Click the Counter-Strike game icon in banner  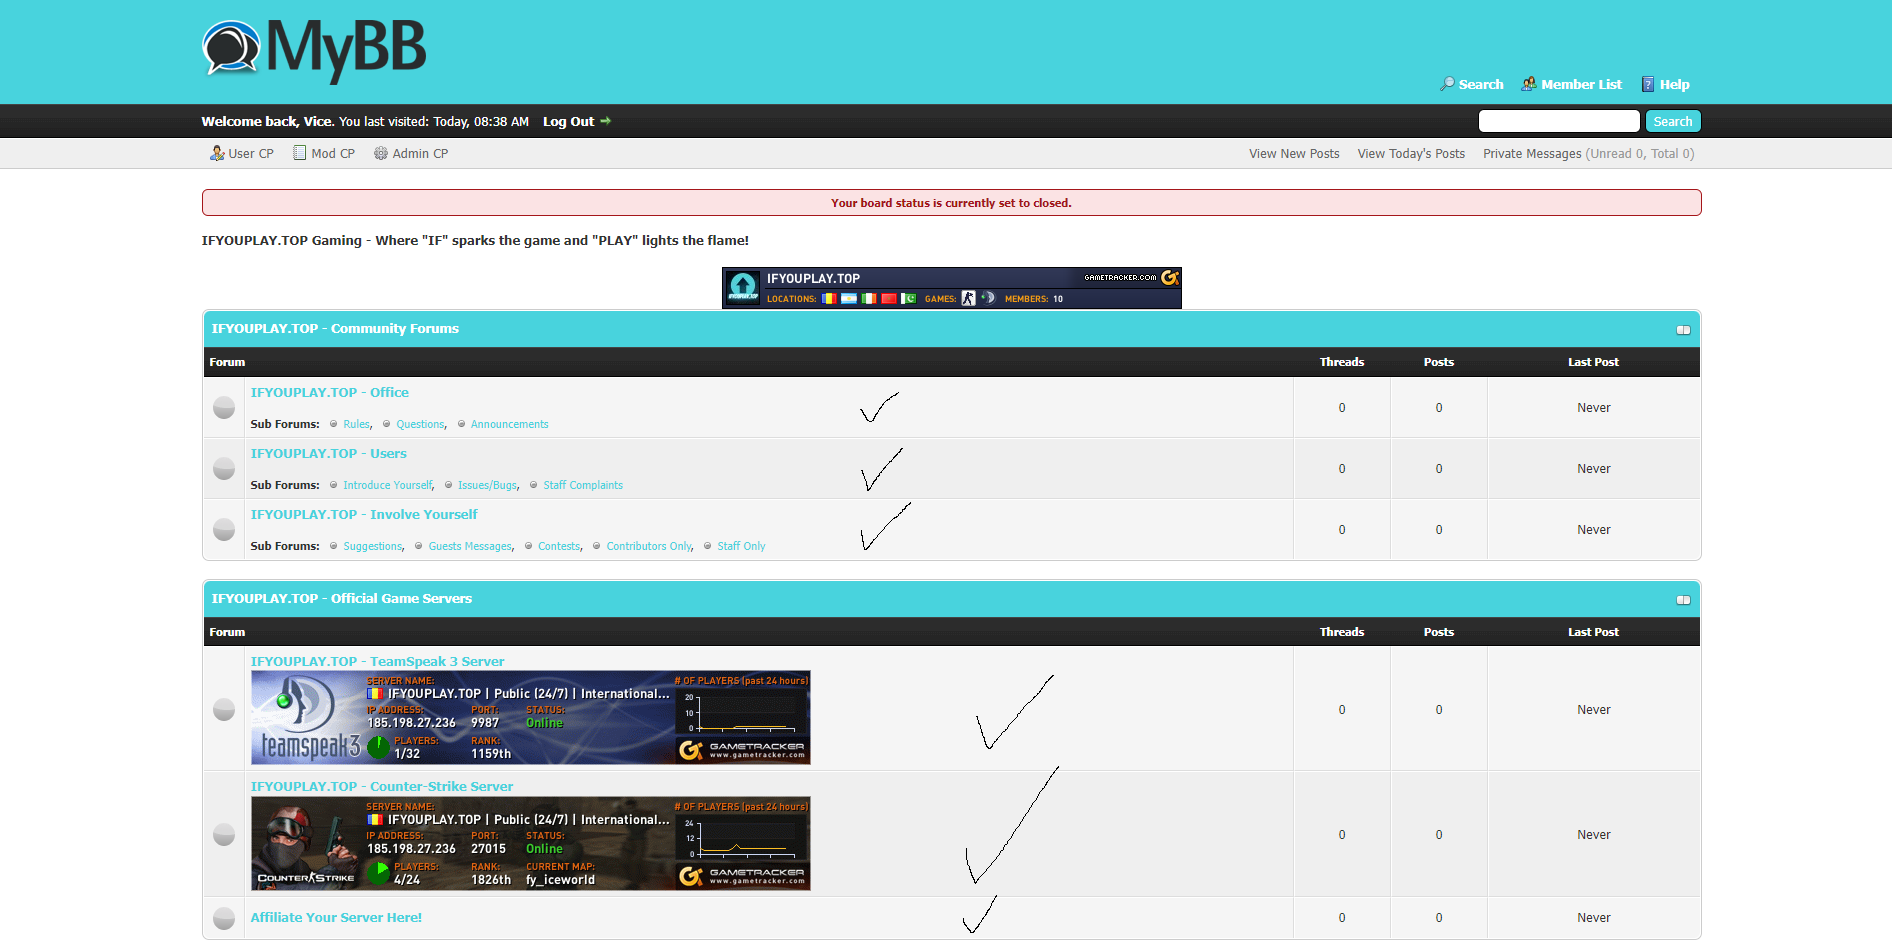tap(968, 298)
